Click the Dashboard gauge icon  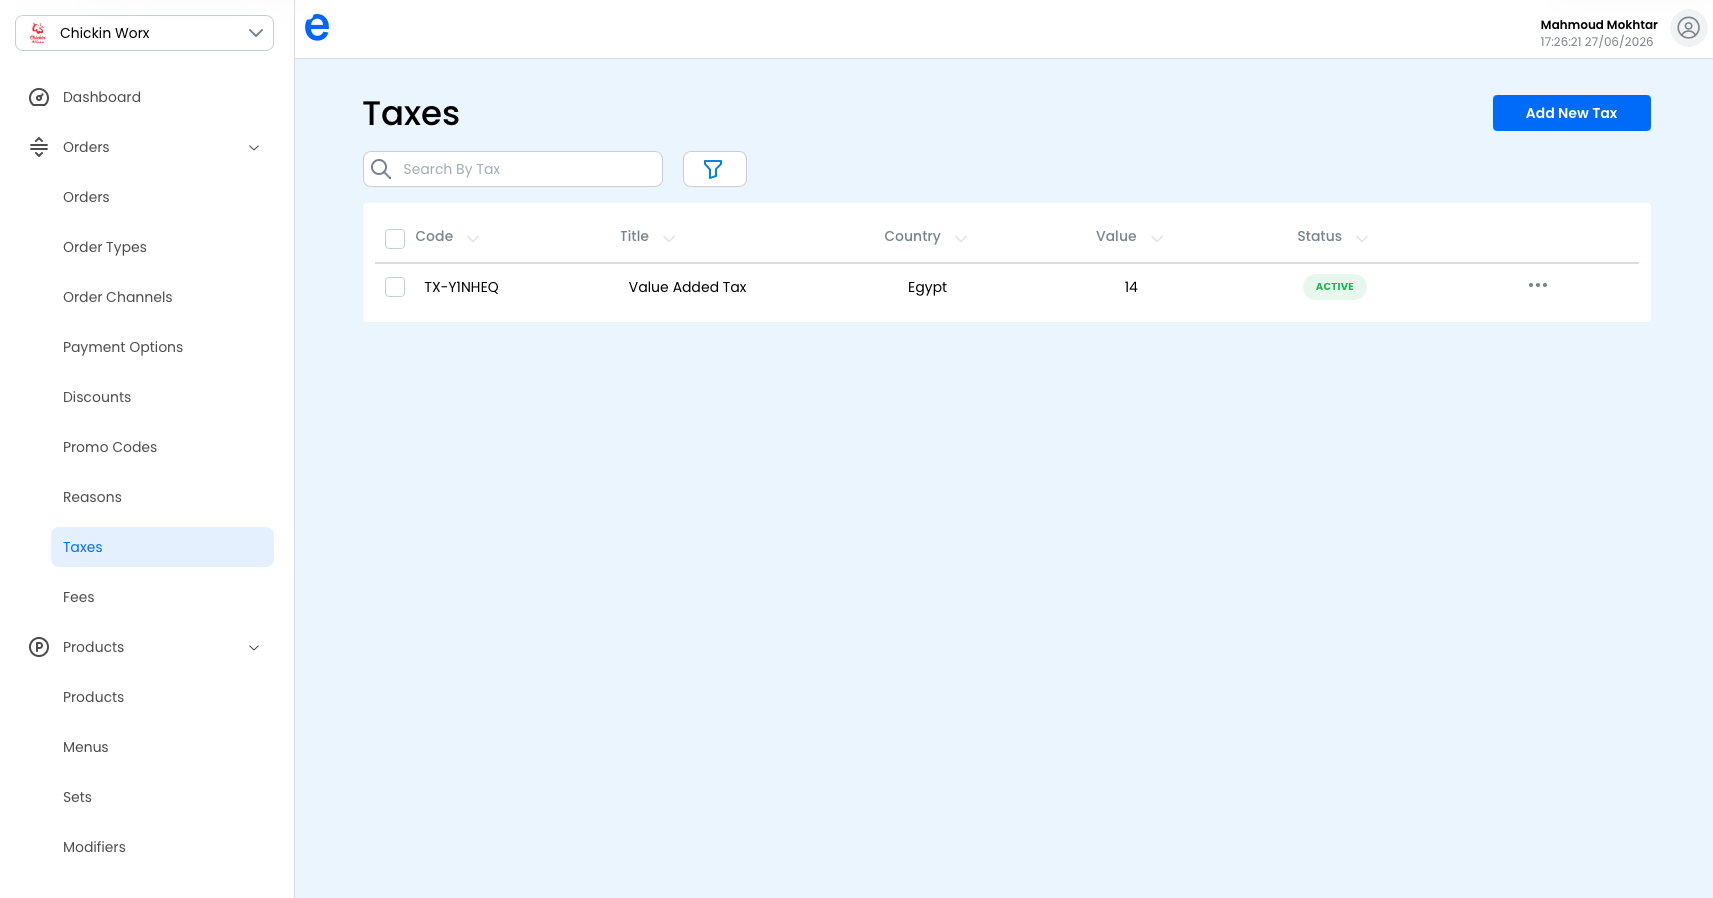pos(39,97)
